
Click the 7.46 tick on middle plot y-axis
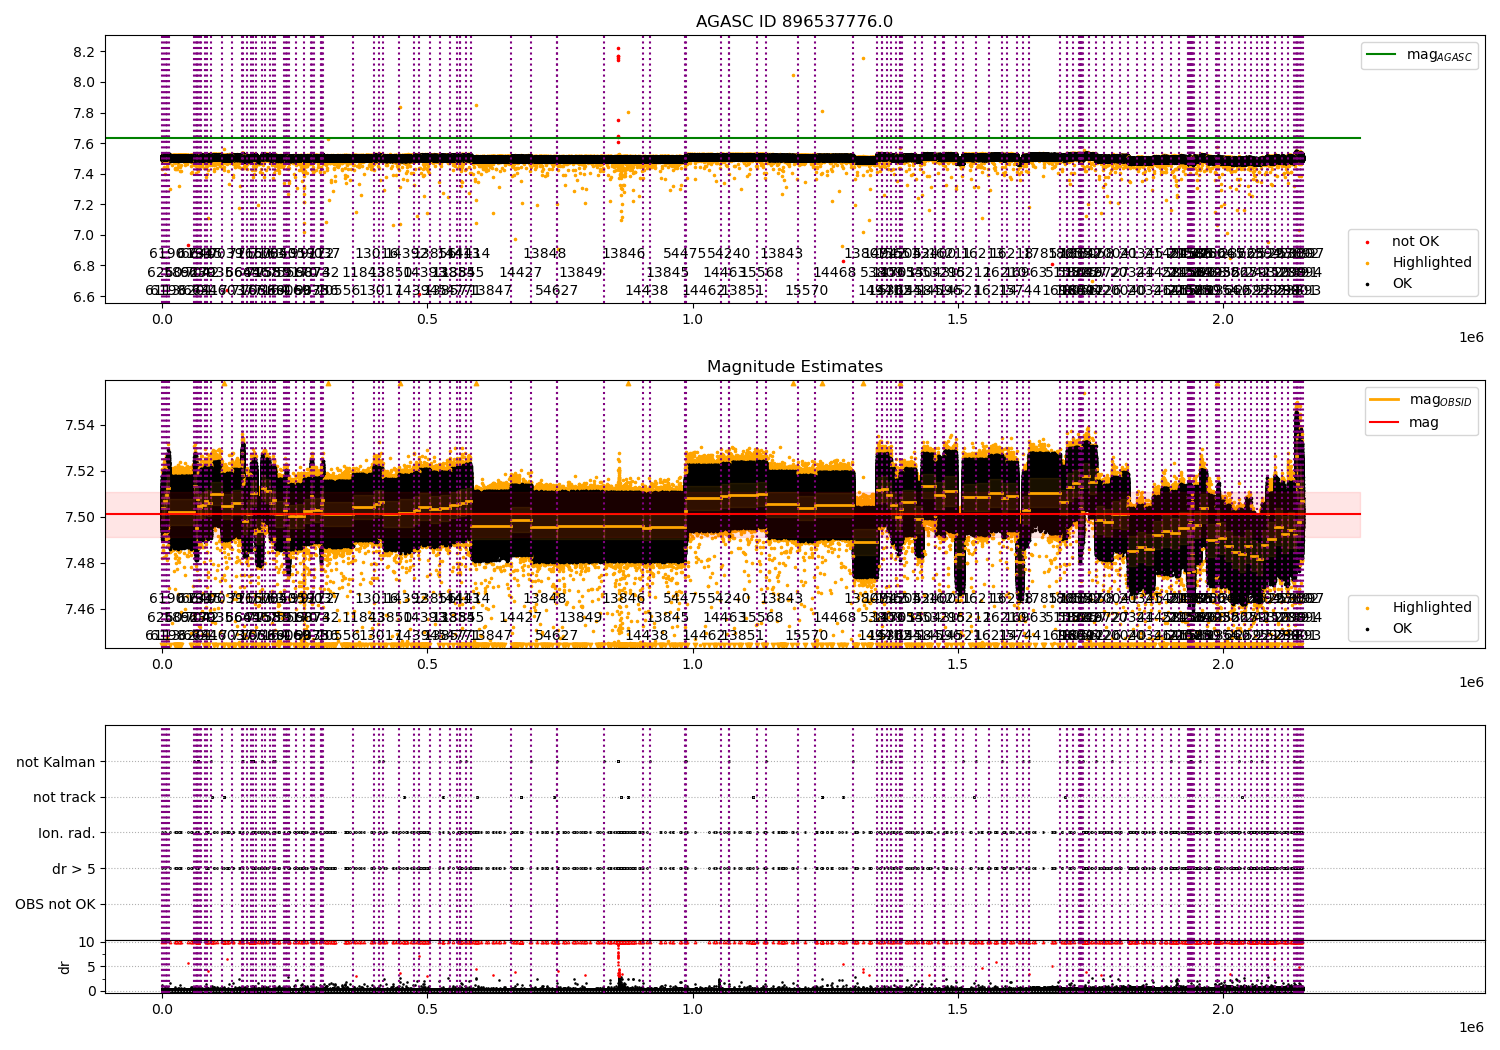[x=82, y=609]
